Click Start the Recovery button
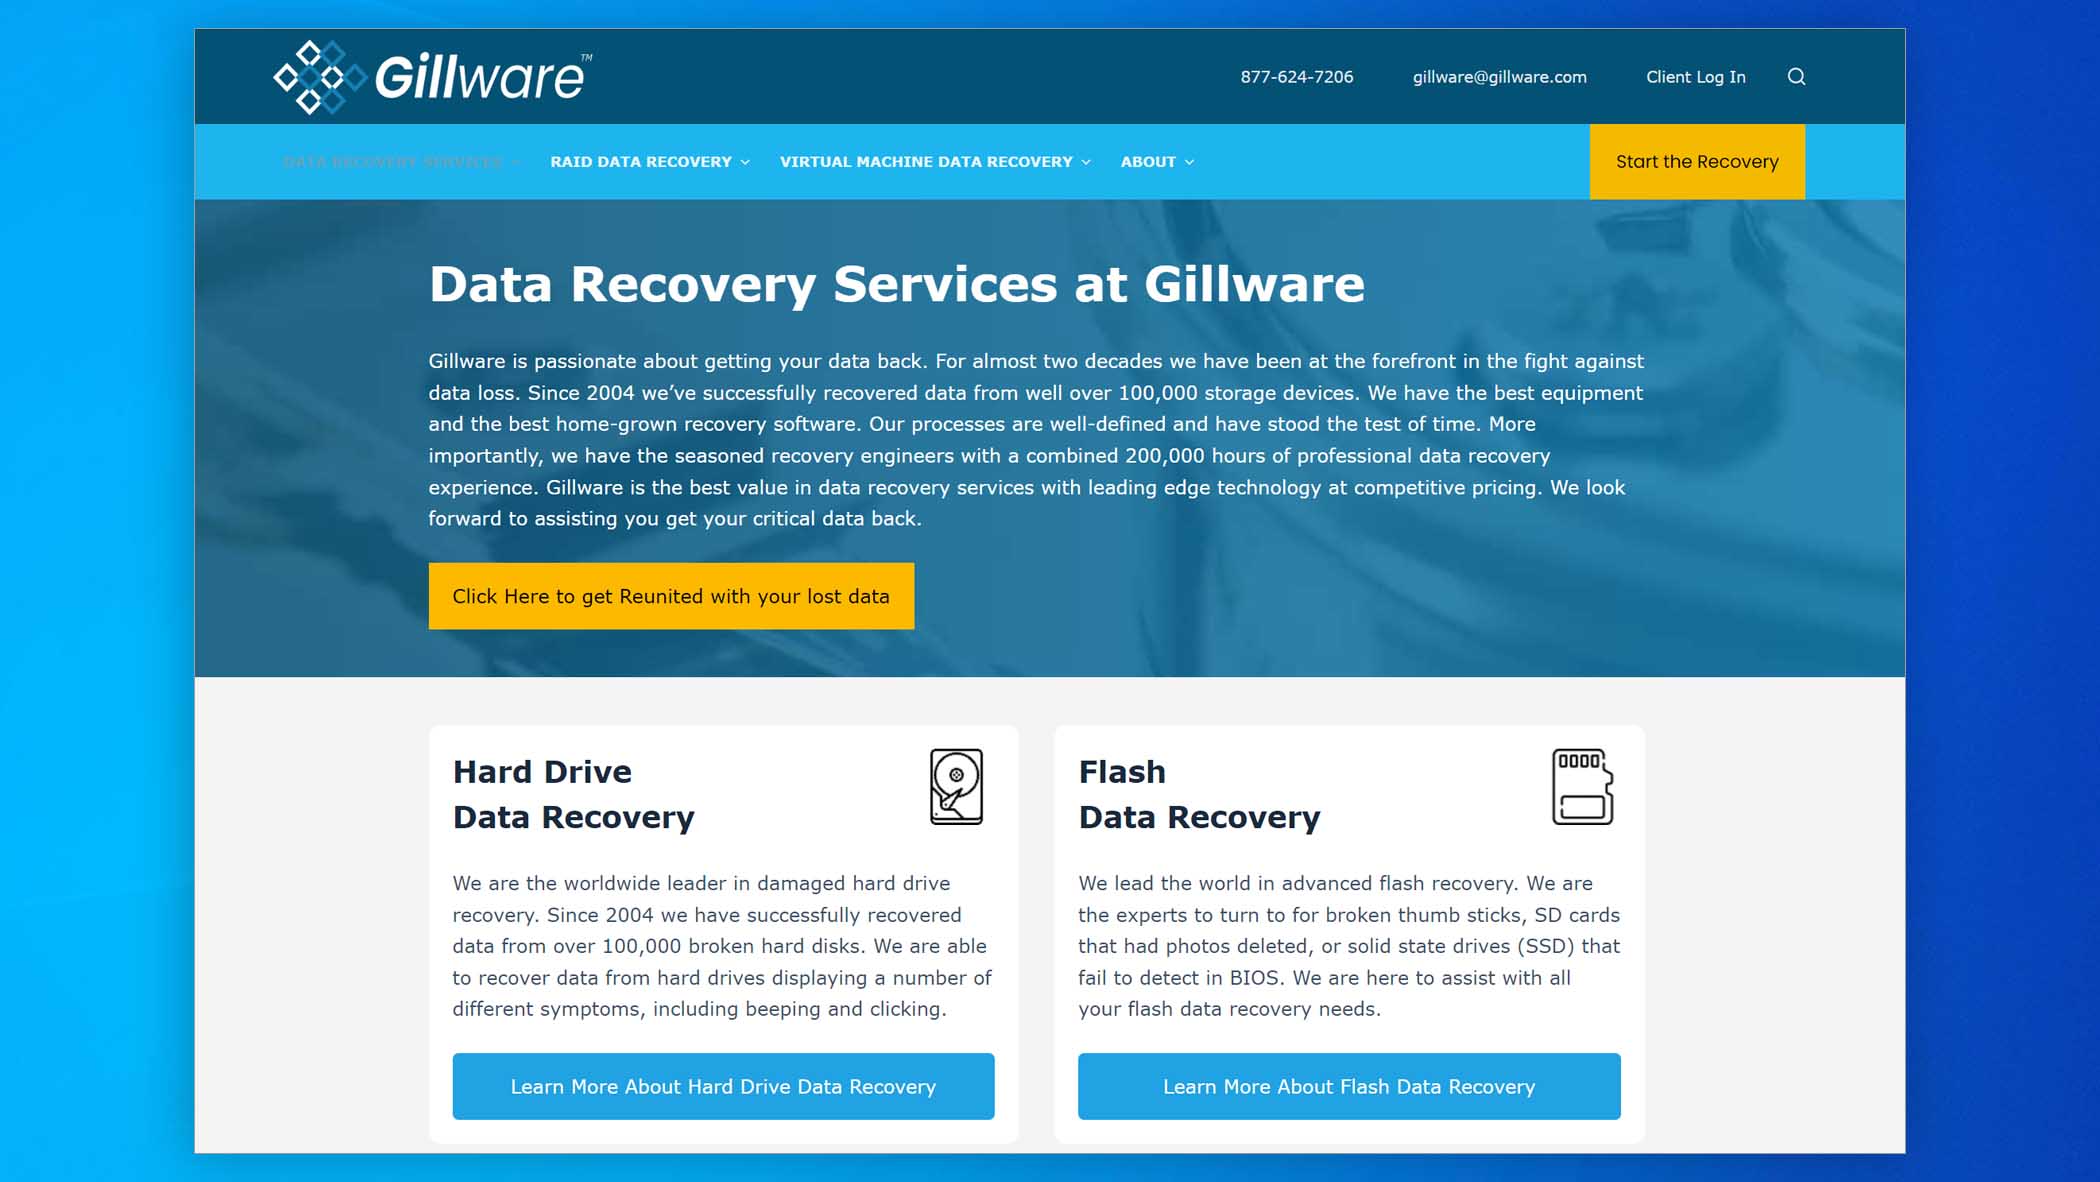This screenshot has height=1182, width=2100. [x=1698, y=161]
